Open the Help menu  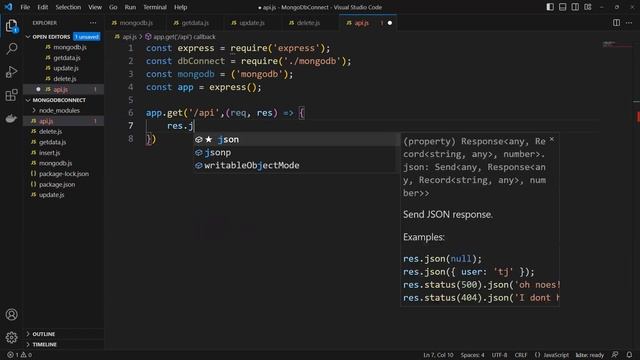[x=180, y=7]
